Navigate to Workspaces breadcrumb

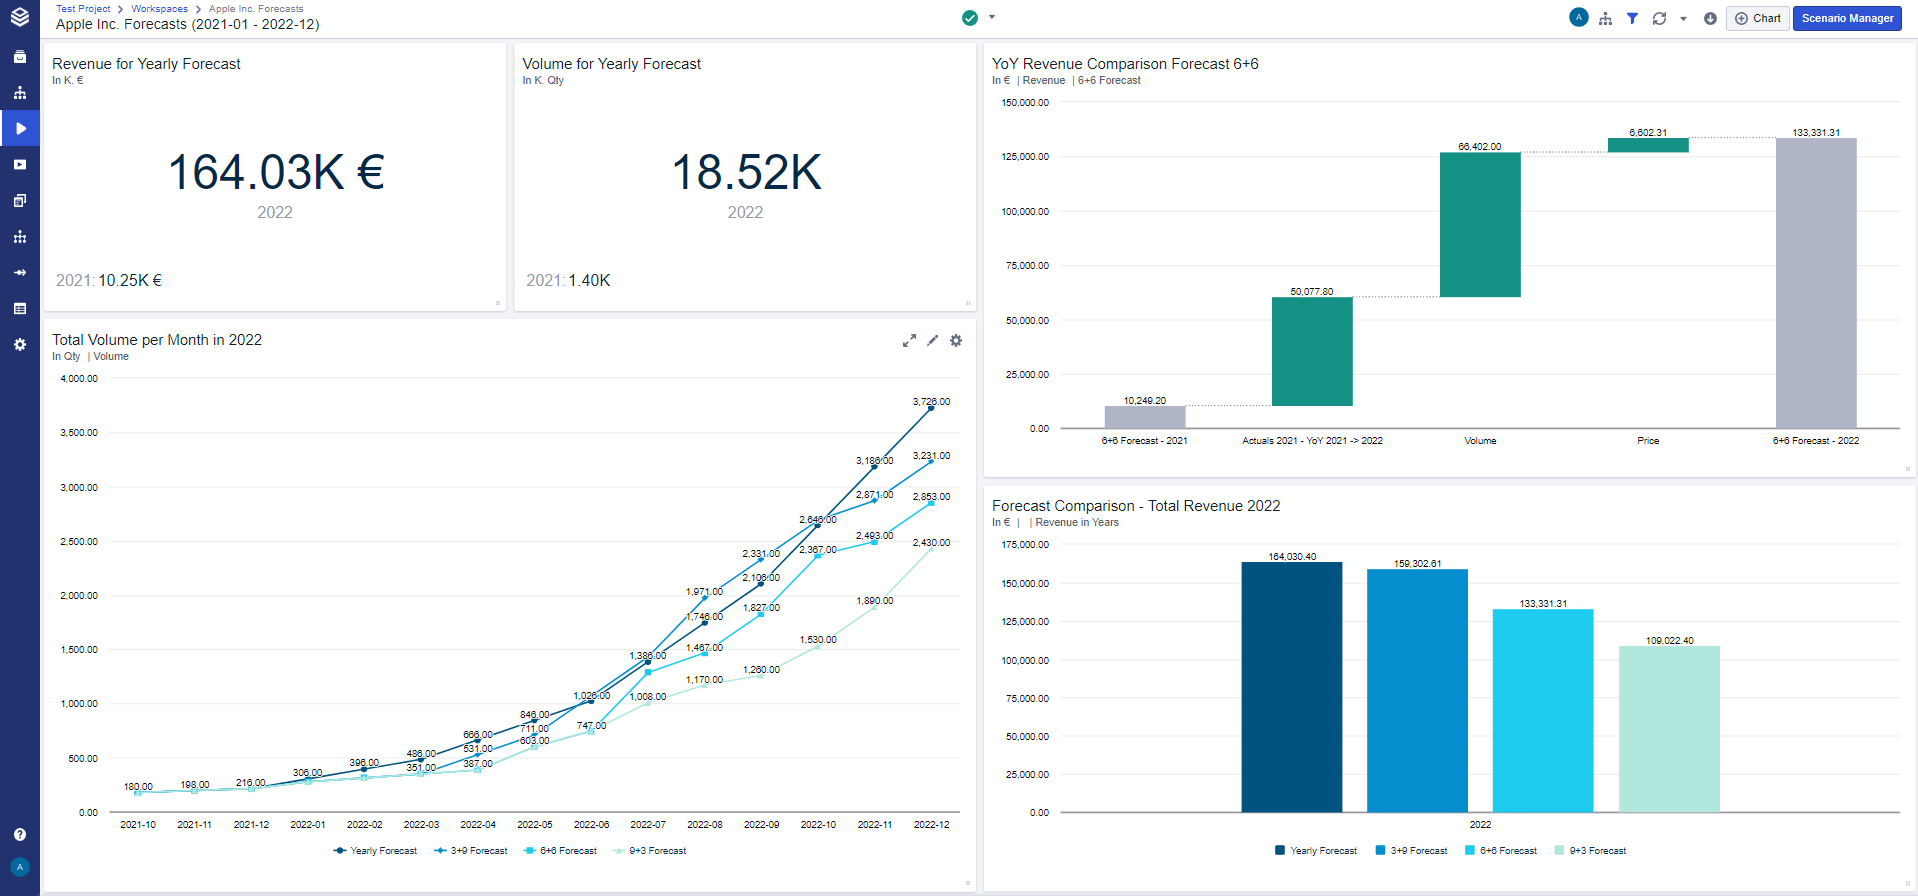coord(159,9)
